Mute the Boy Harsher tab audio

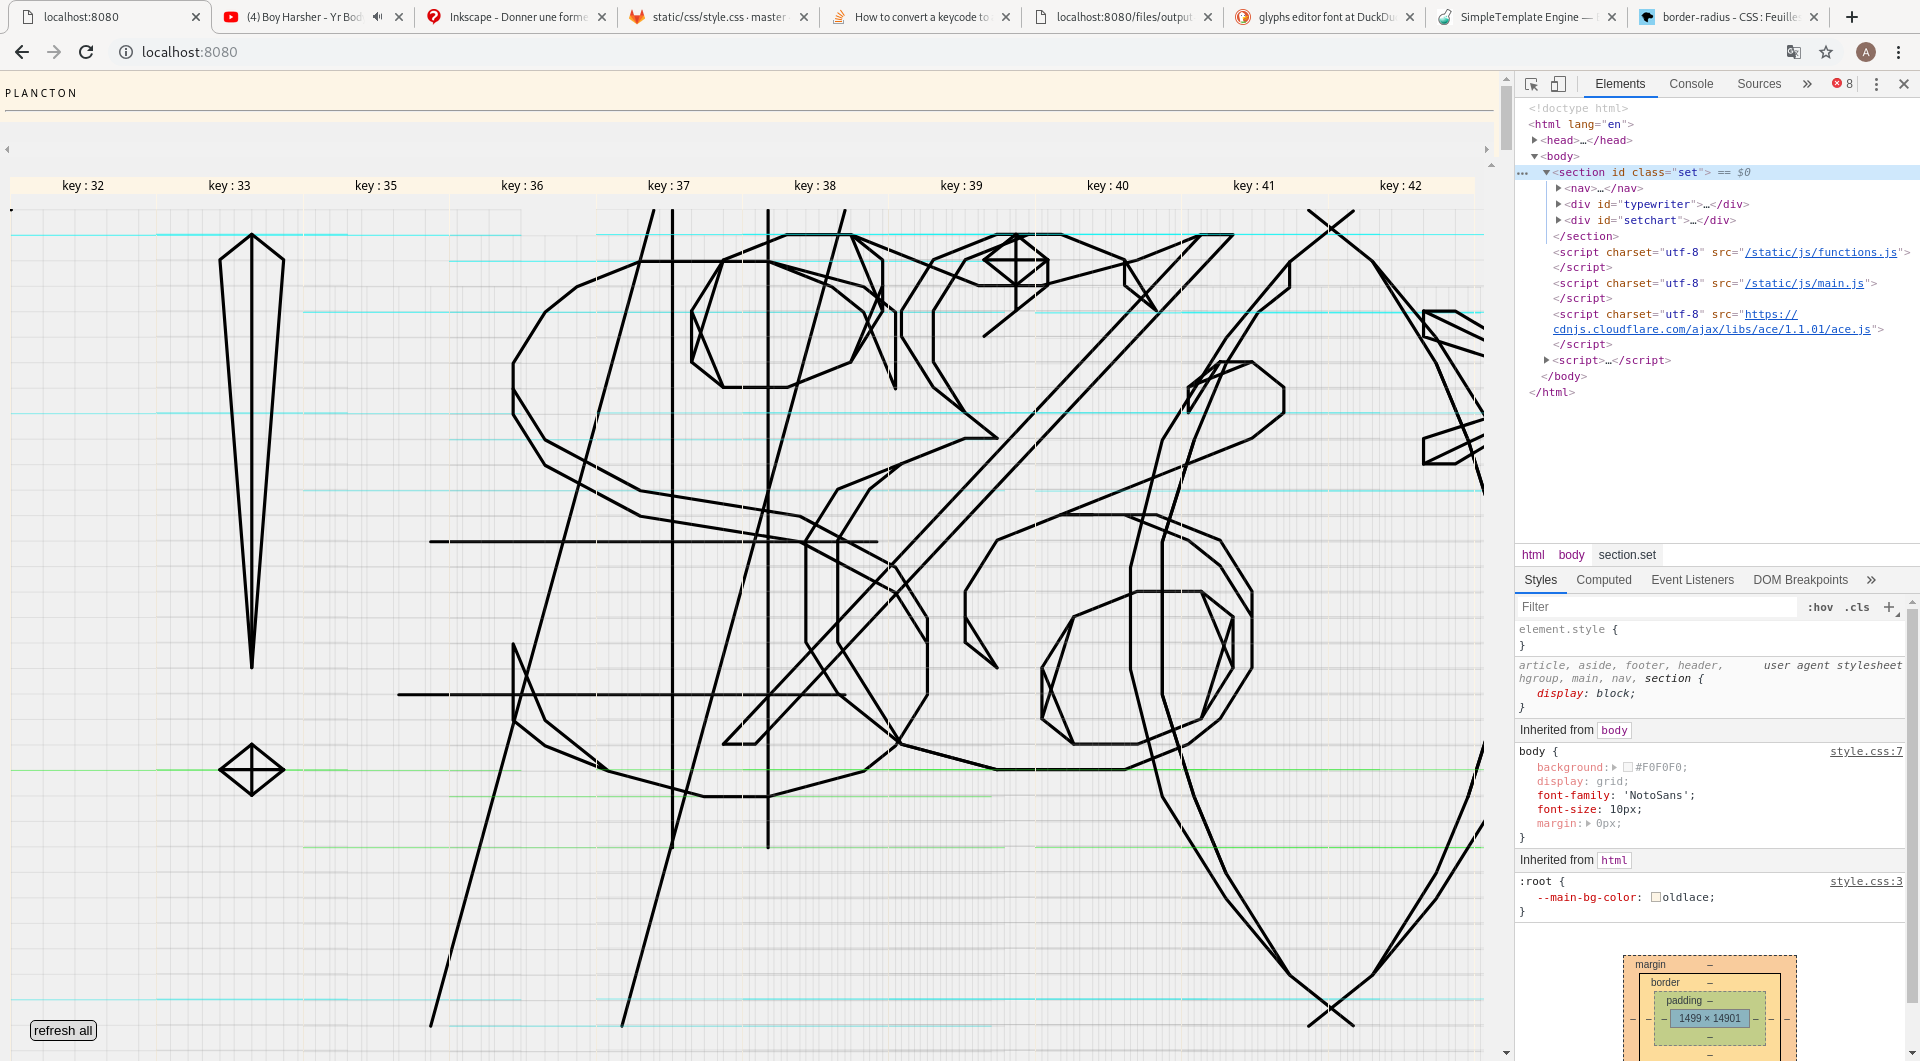pyautogui.click(x=378, y=17)
